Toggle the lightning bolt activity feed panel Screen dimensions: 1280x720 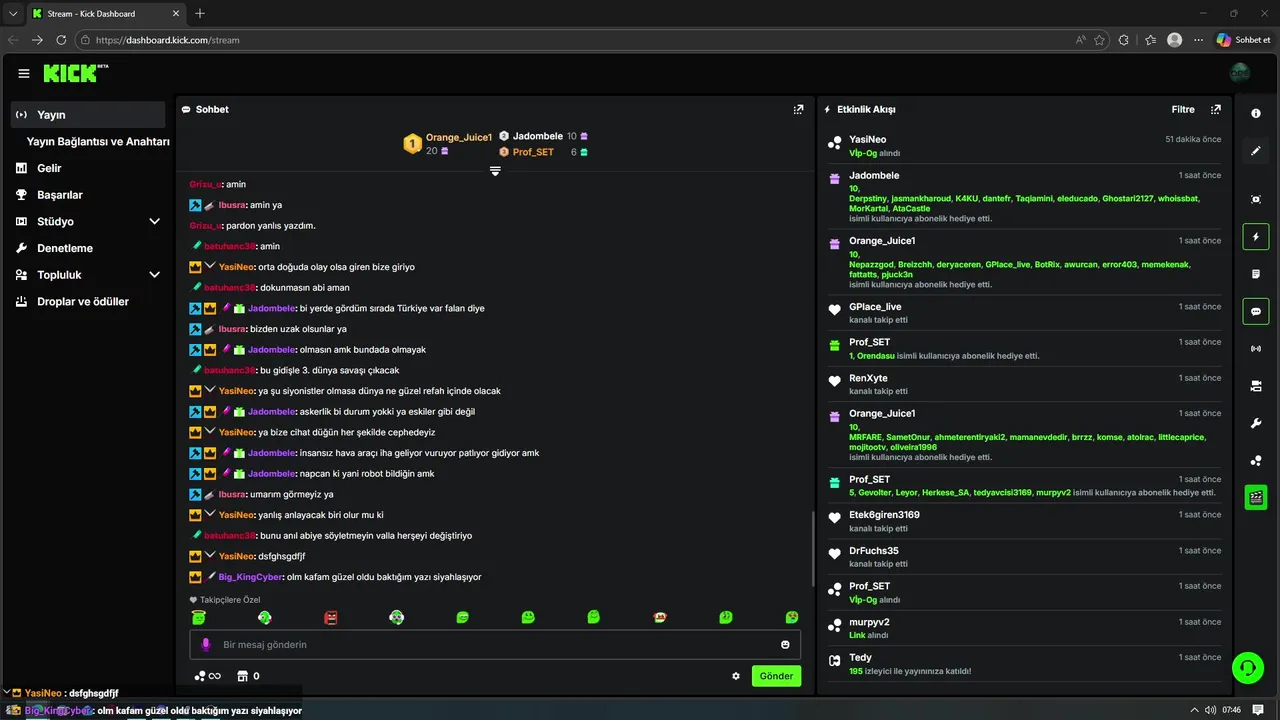pyautogui.click(x=1256, y=237)
